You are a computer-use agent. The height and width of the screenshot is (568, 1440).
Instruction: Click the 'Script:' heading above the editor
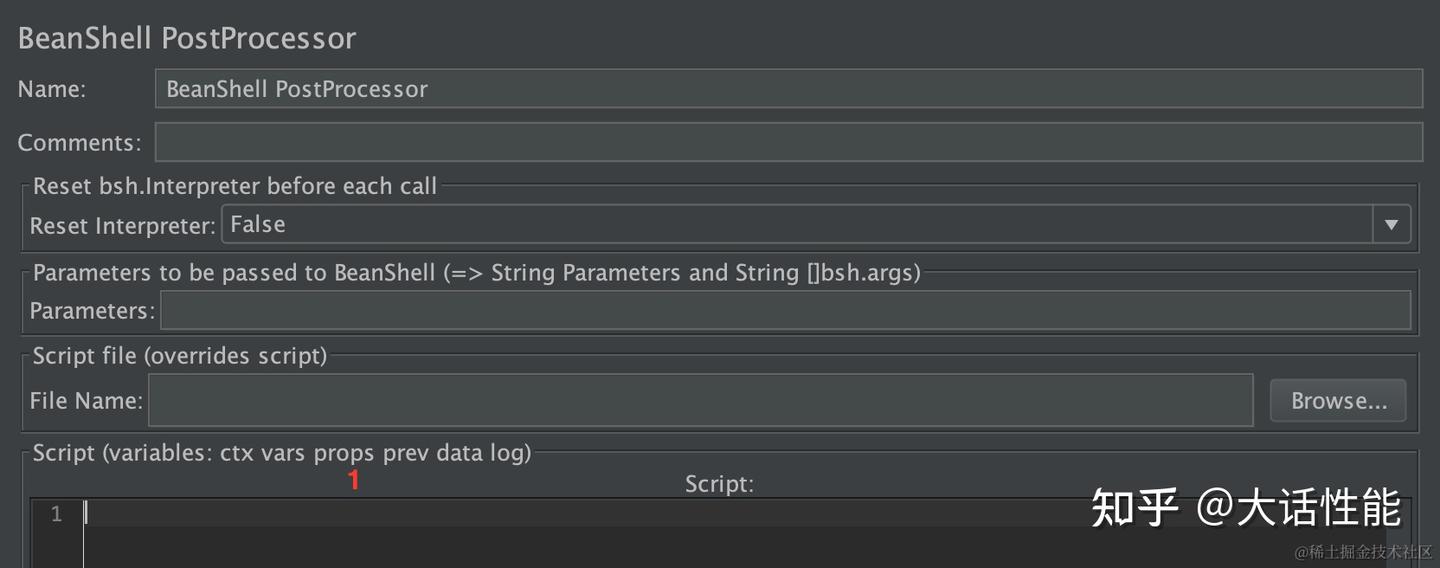pyautogui.click(x=719, y=484)
